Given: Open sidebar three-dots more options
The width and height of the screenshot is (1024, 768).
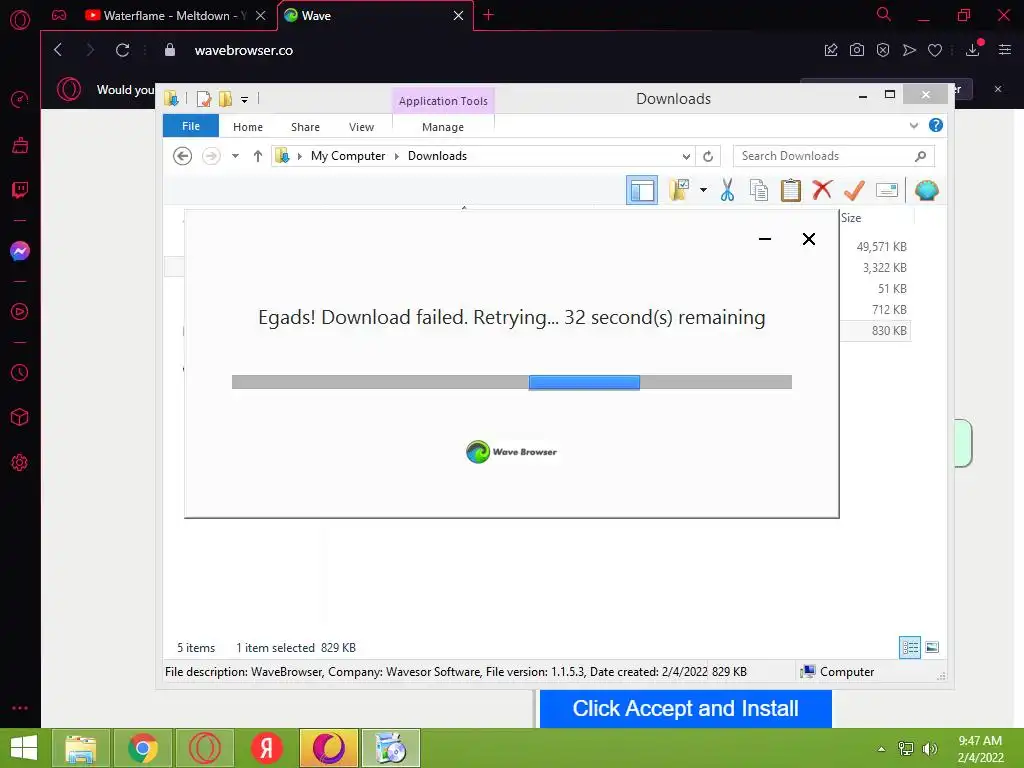Looking at the screenshot, I should [x=20, y=708].
